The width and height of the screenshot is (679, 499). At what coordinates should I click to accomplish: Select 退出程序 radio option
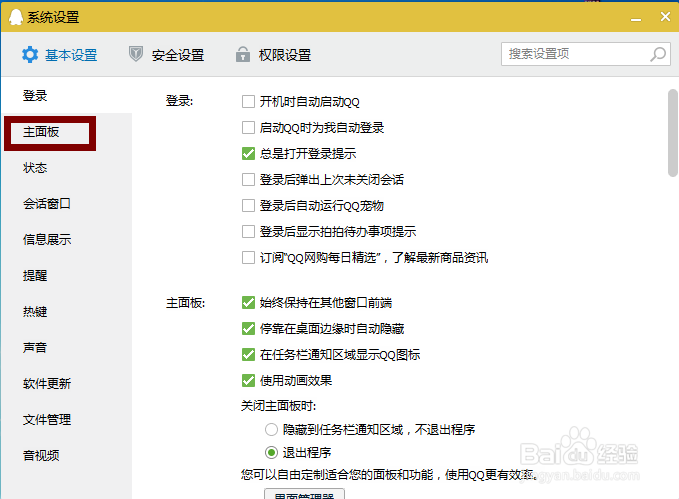[271, 453]
